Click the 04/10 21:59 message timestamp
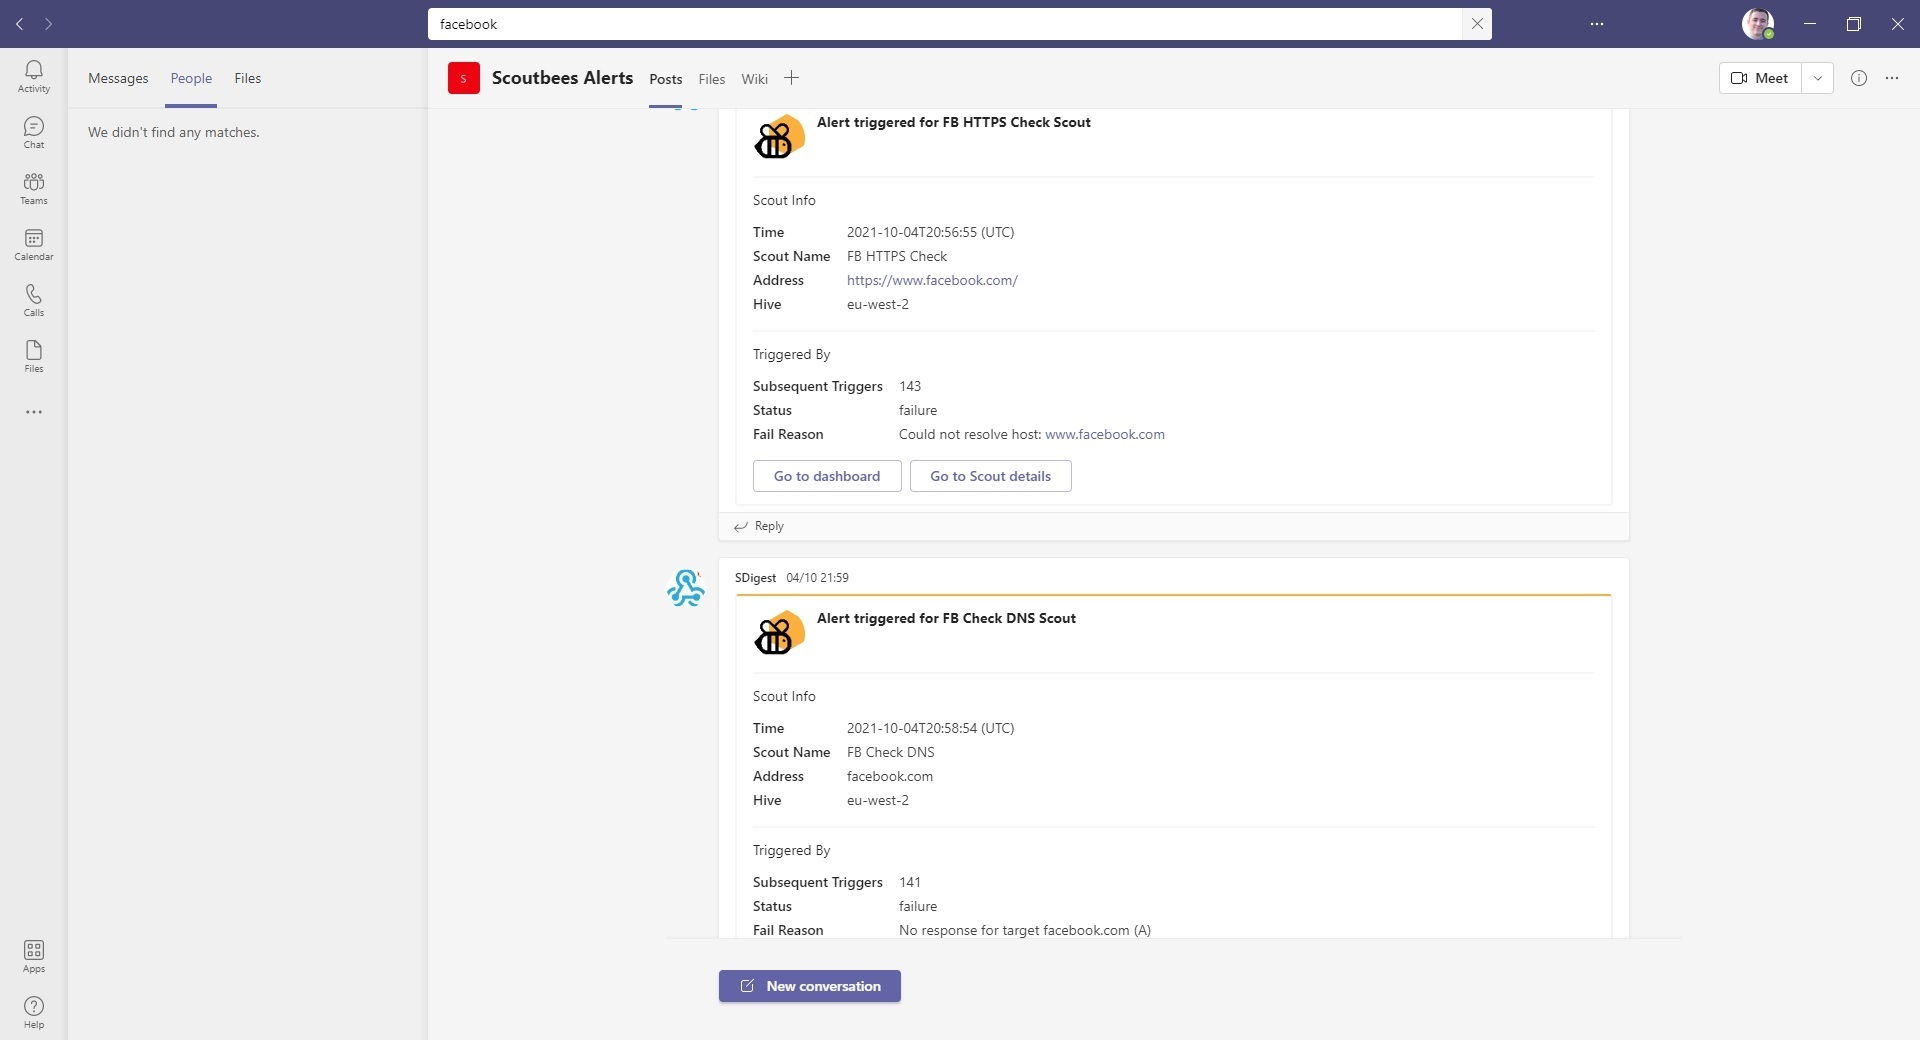Screen dimensions: 1920x1040 tap(817, 578)
